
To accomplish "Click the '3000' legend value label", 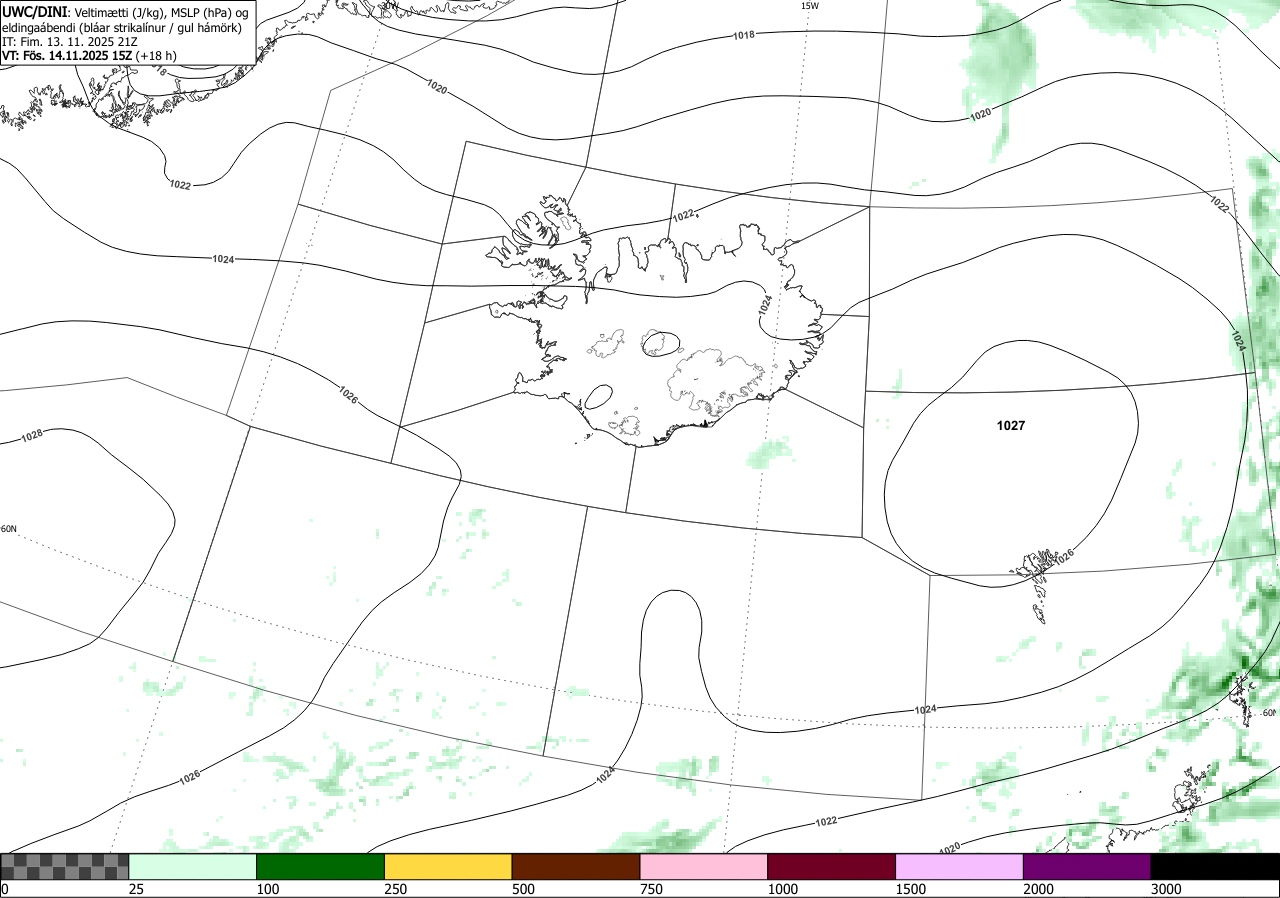I will point(1166,889).
